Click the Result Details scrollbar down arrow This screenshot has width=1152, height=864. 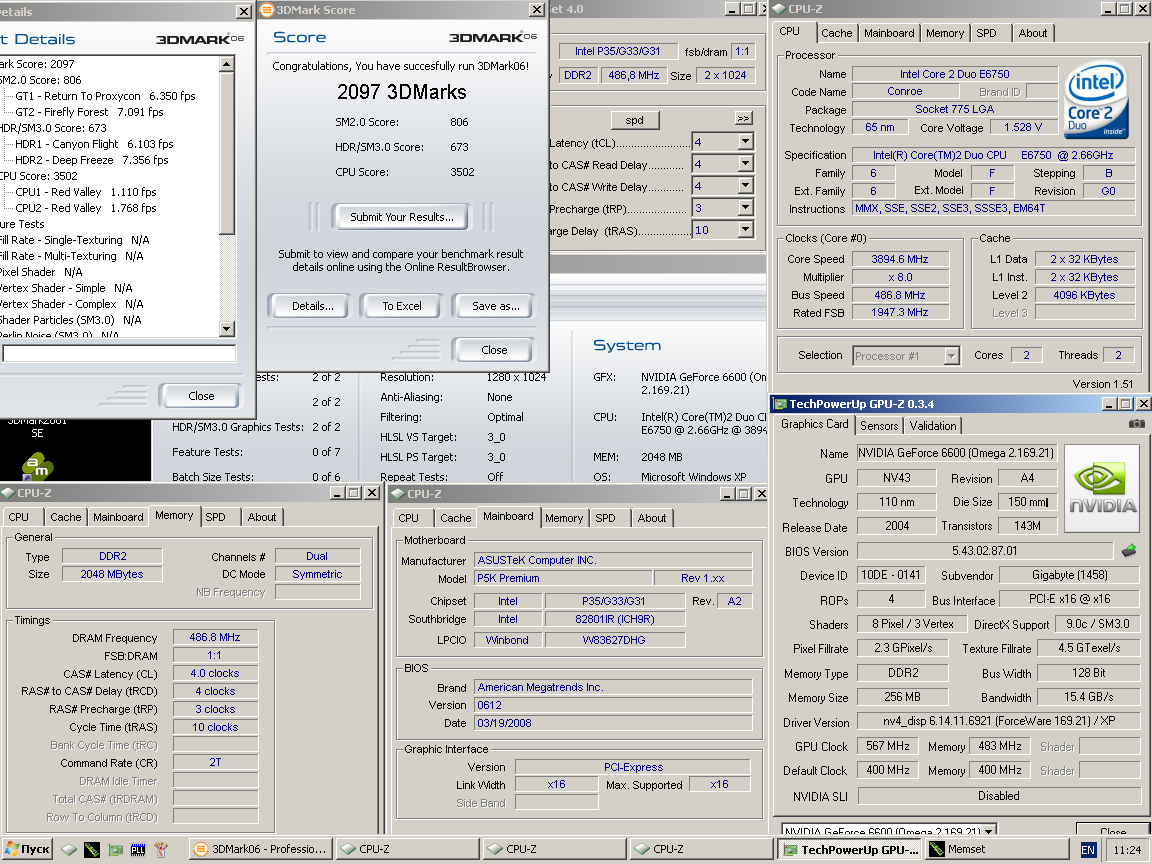pyautogui.click(x=227, y=329)
